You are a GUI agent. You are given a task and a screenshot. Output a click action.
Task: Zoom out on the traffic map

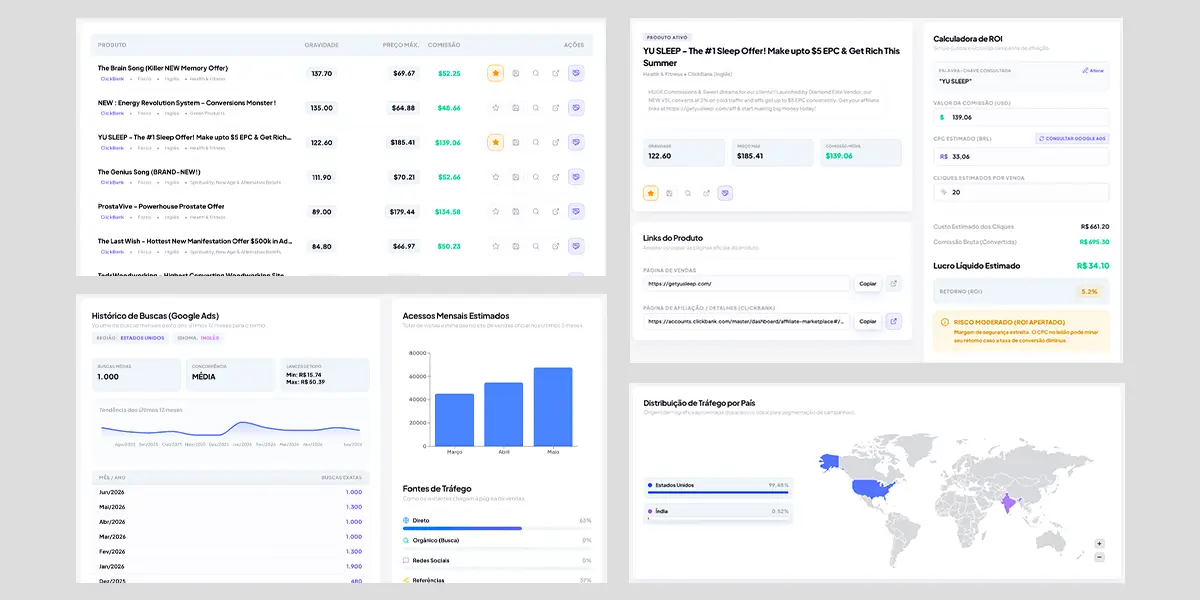point(1099,557)
